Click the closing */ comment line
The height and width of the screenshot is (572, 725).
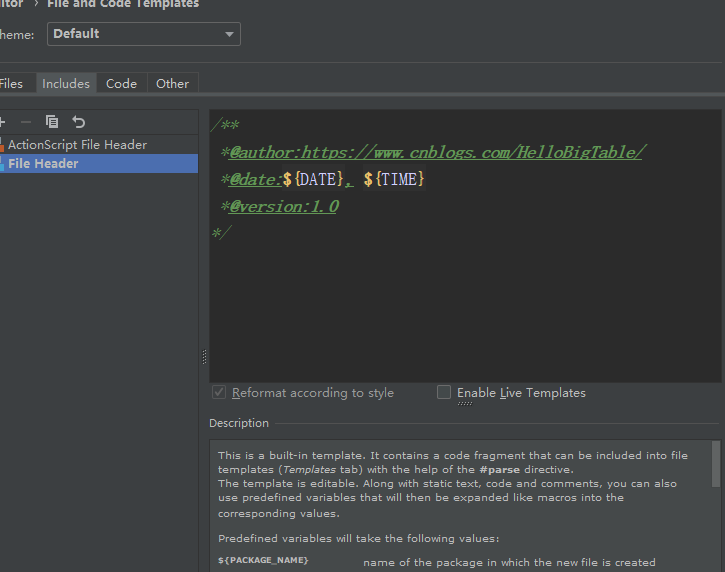(221, 233)
